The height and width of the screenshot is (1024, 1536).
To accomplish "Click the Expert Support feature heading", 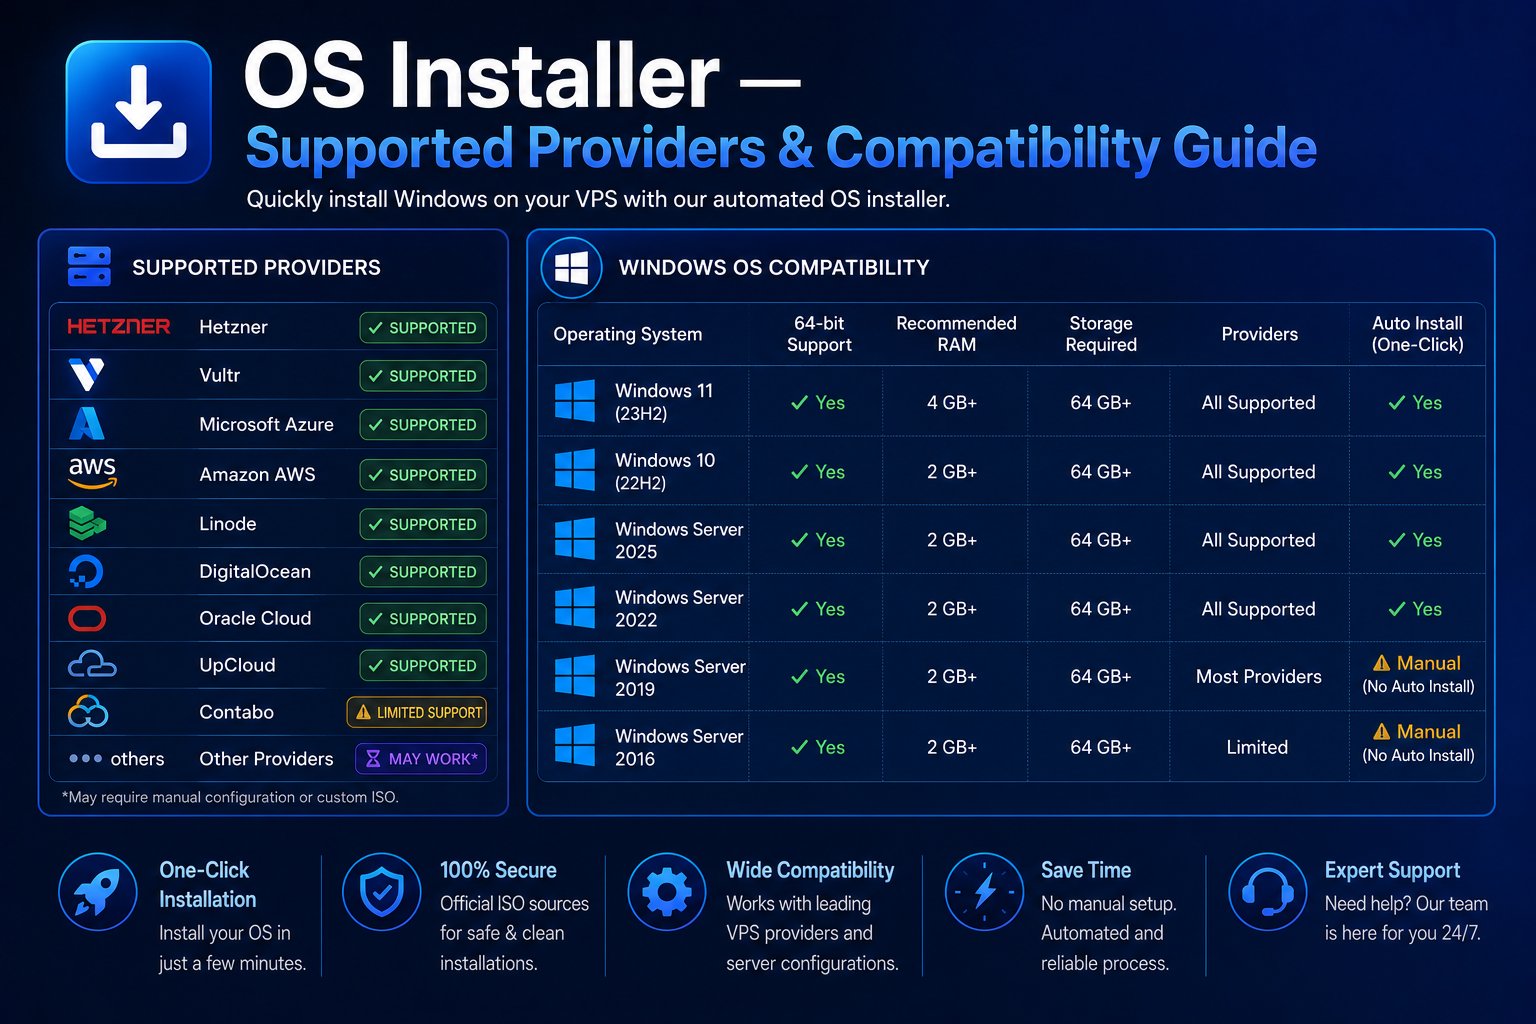I will [1392, 870].
